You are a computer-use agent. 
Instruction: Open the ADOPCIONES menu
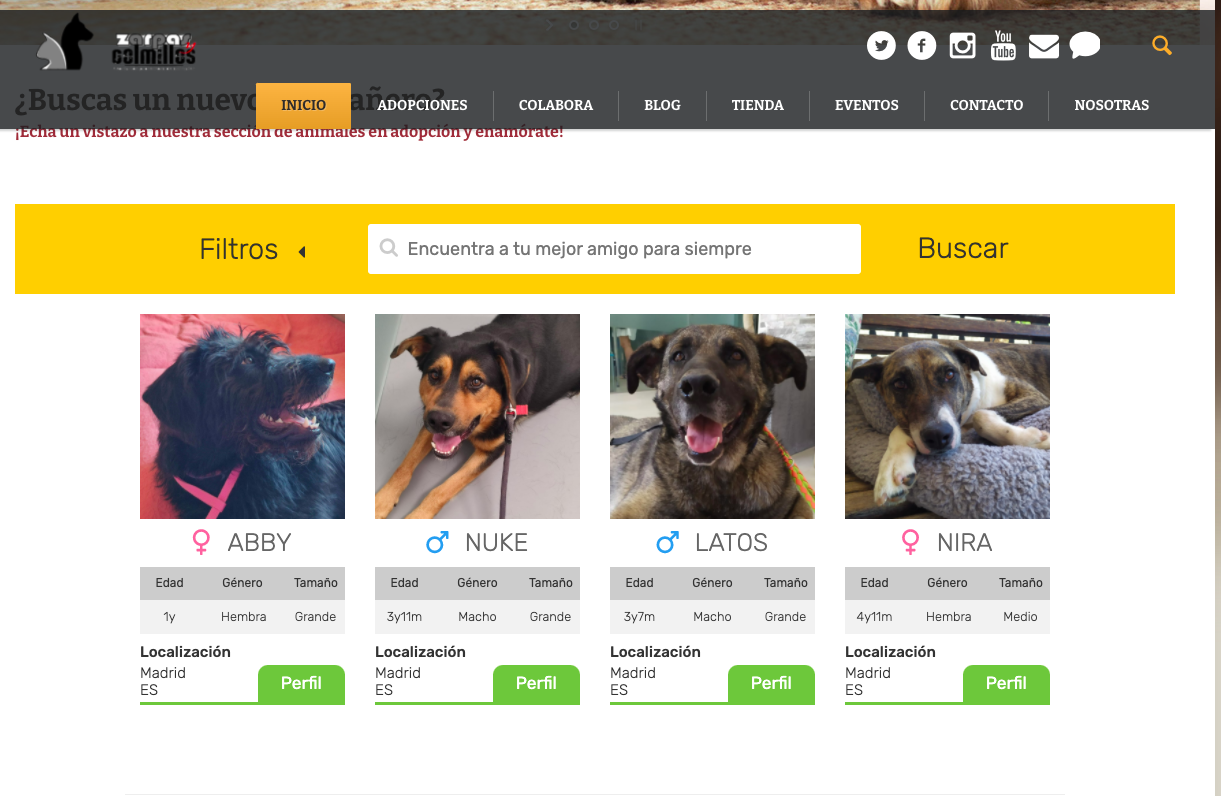(422, 105)
